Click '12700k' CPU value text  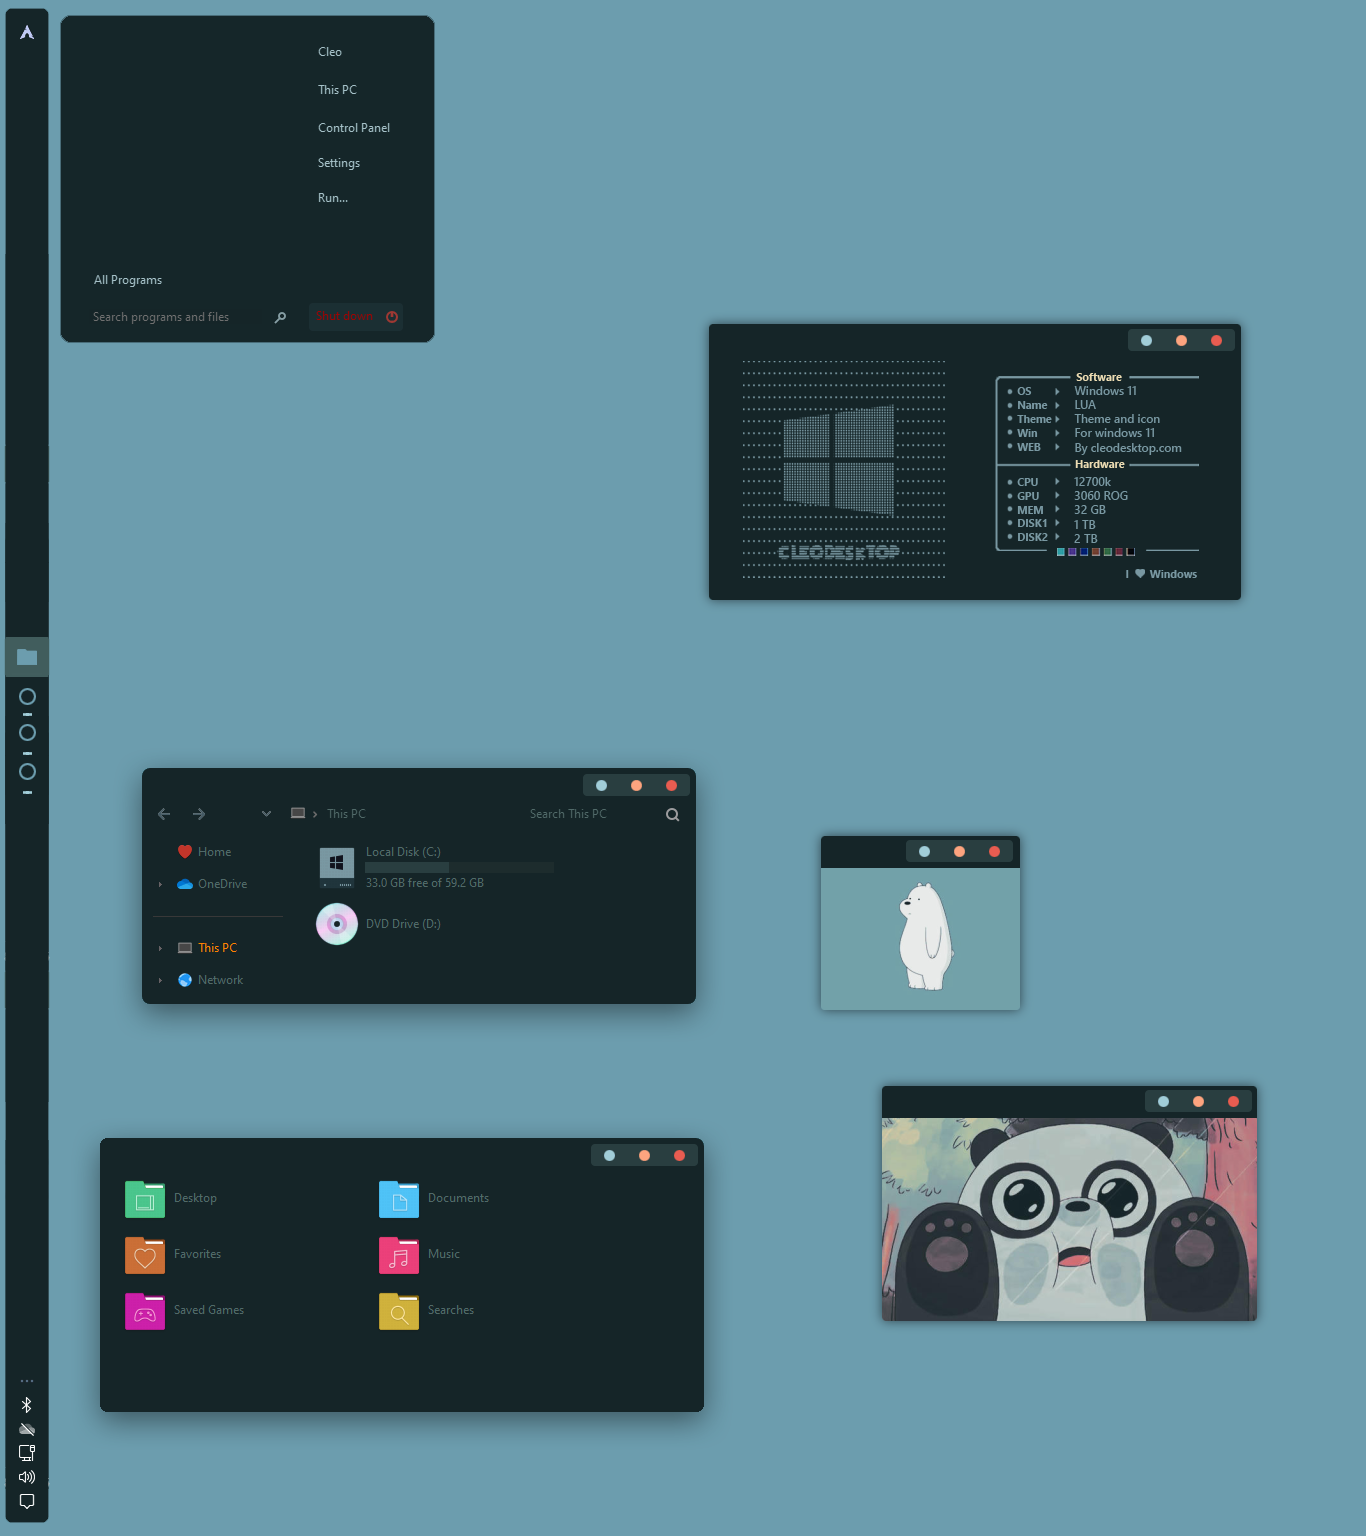pyautogui.click(x=1092, y=482)
